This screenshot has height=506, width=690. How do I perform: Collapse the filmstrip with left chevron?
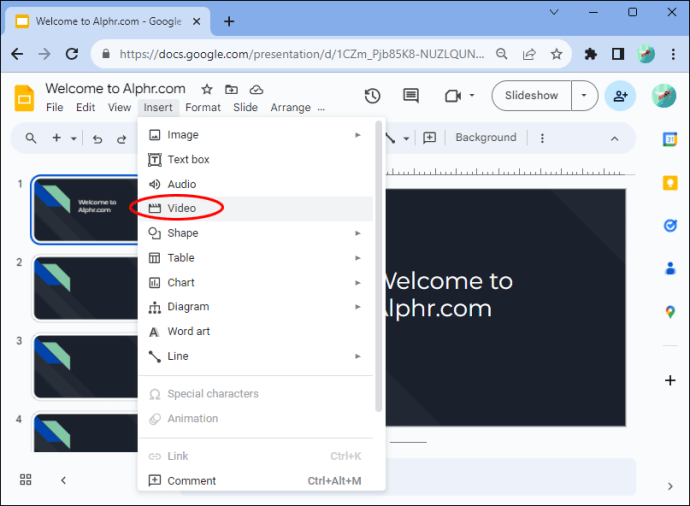63,480
